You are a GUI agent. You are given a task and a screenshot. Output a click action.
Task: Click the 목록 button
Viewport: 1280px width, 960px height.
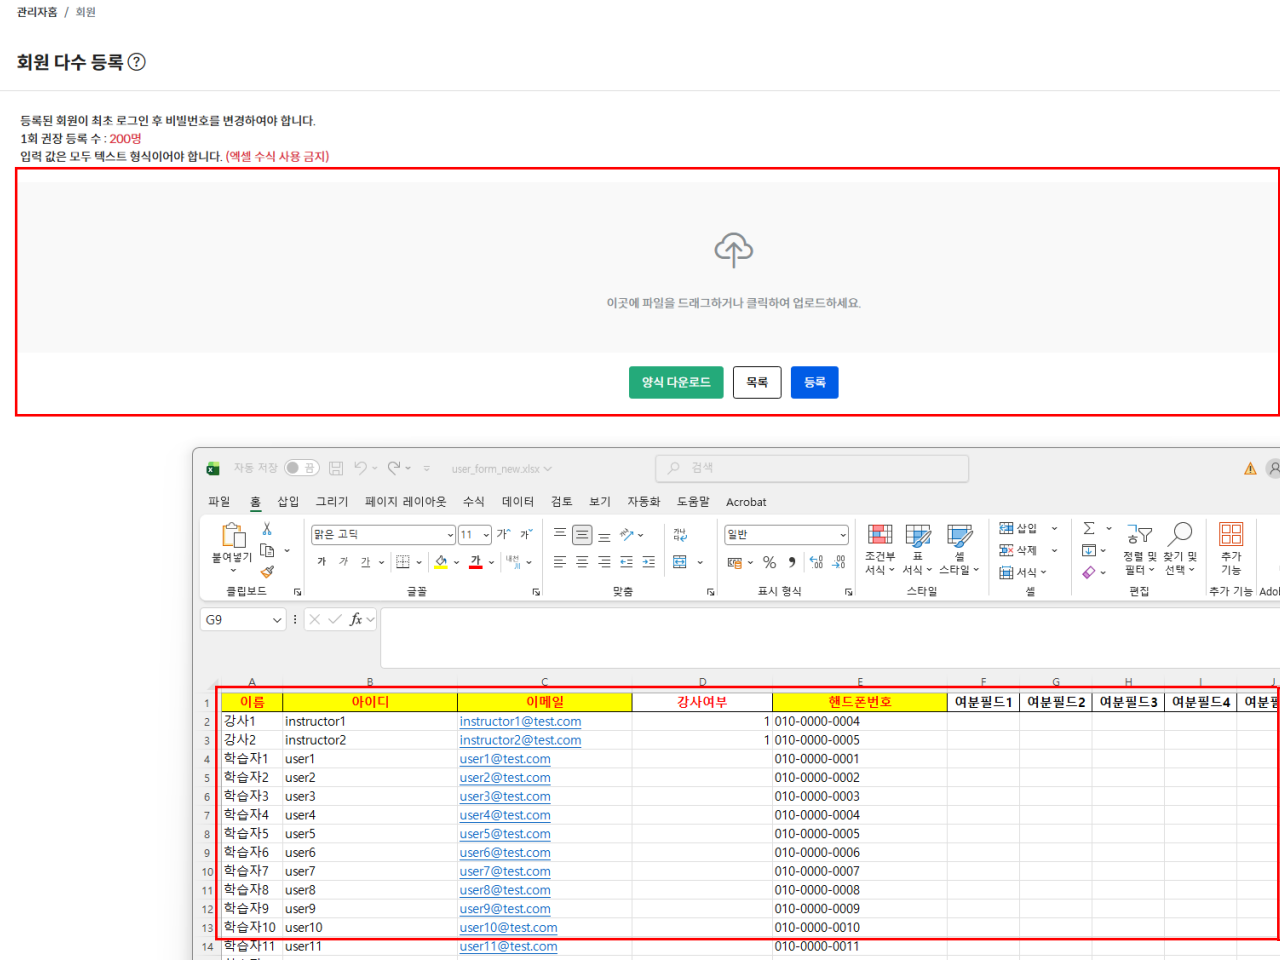click(x=757, y=382)
